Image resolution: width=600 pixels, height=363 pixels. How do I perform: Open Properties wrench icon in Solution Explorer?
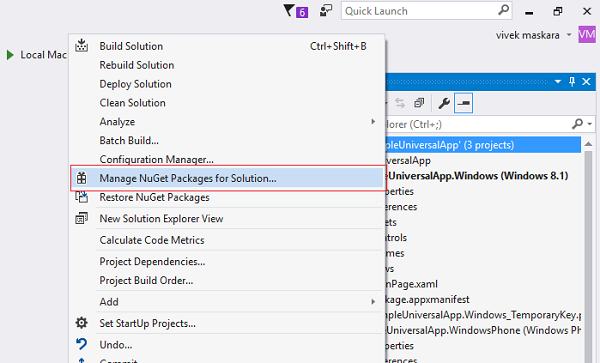click(444, 103)
